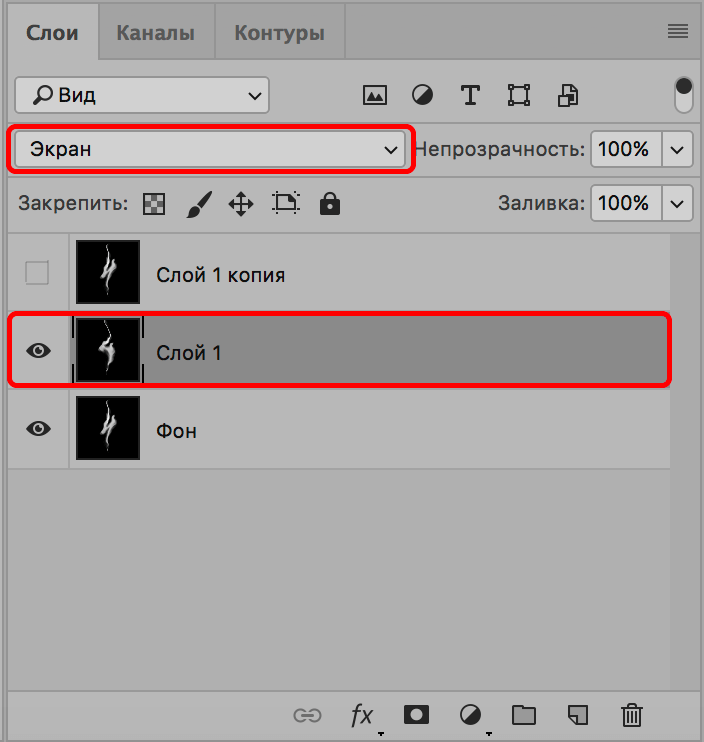Open the Вид filter type dropdown
This screenshot has width=704, height=742.
141,95
